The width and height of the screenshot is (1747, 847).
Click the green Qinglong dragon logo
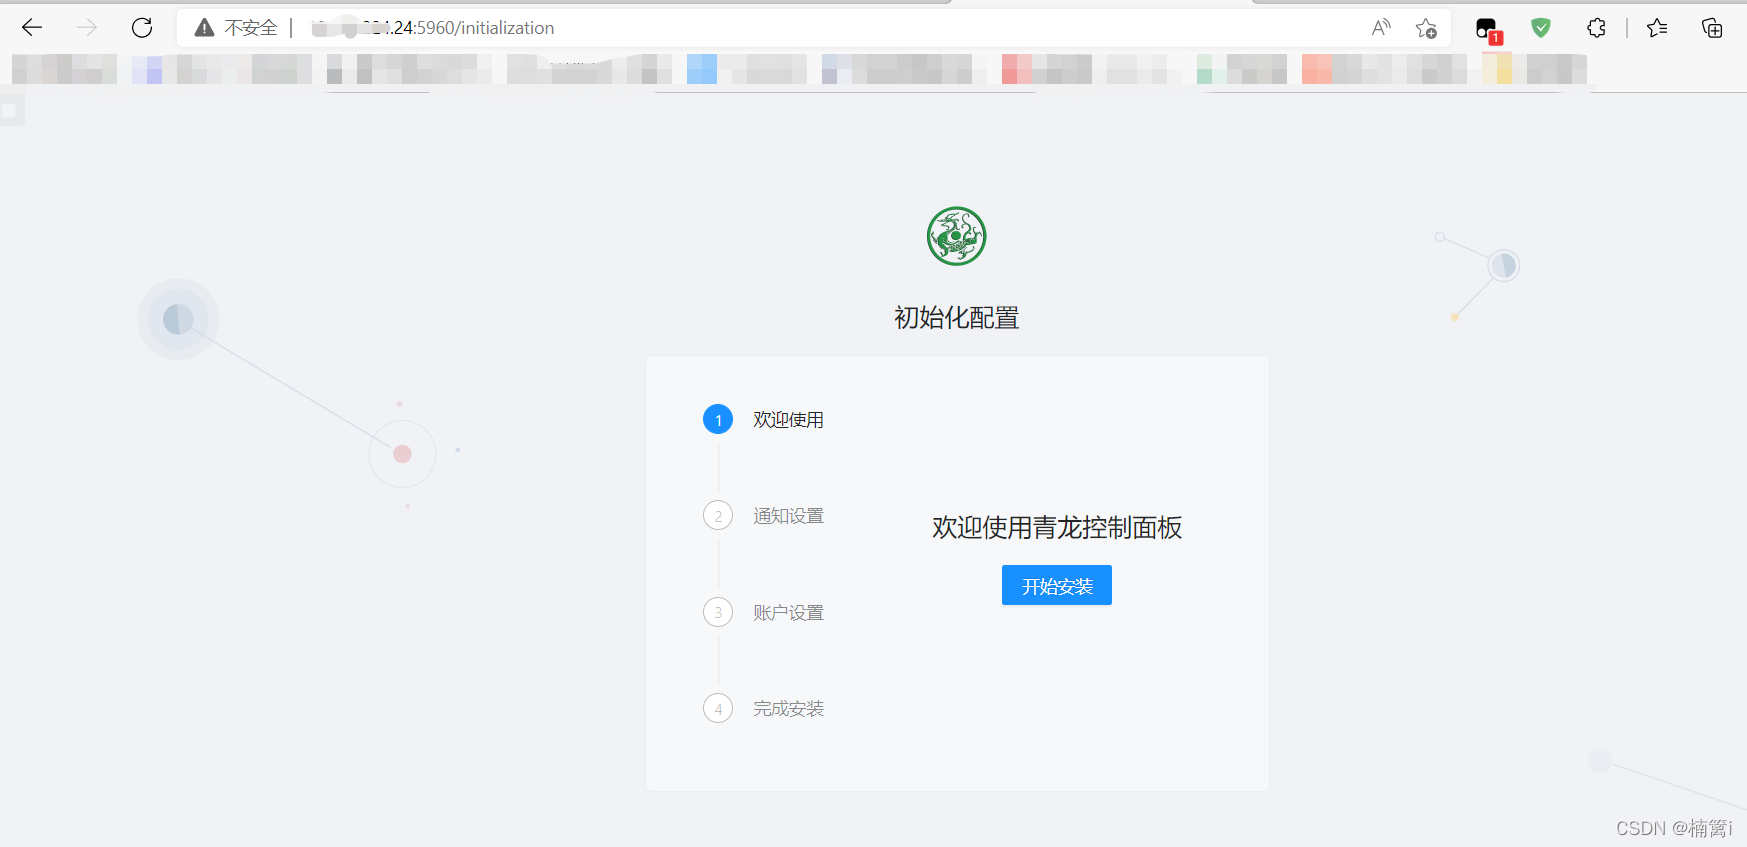tap(956, 236)
